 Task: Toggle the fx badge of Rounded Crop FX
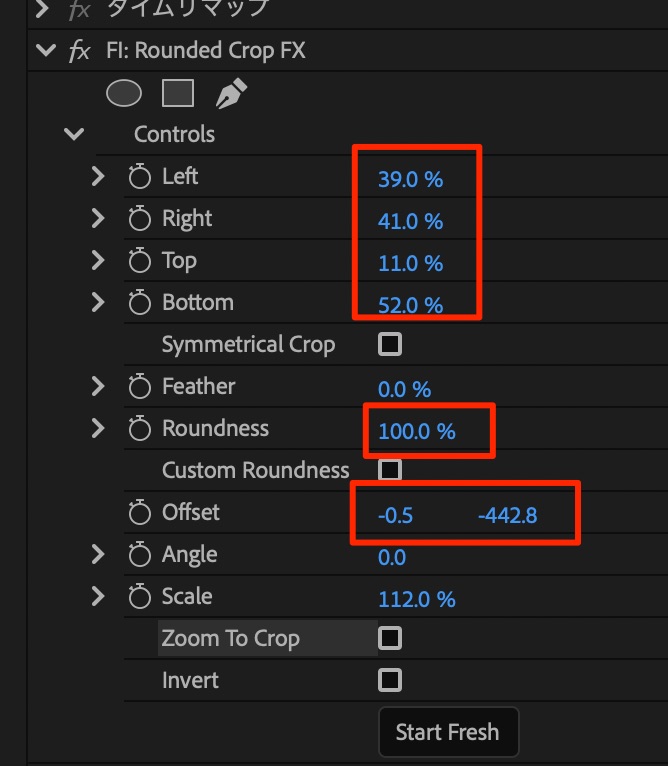79,51
